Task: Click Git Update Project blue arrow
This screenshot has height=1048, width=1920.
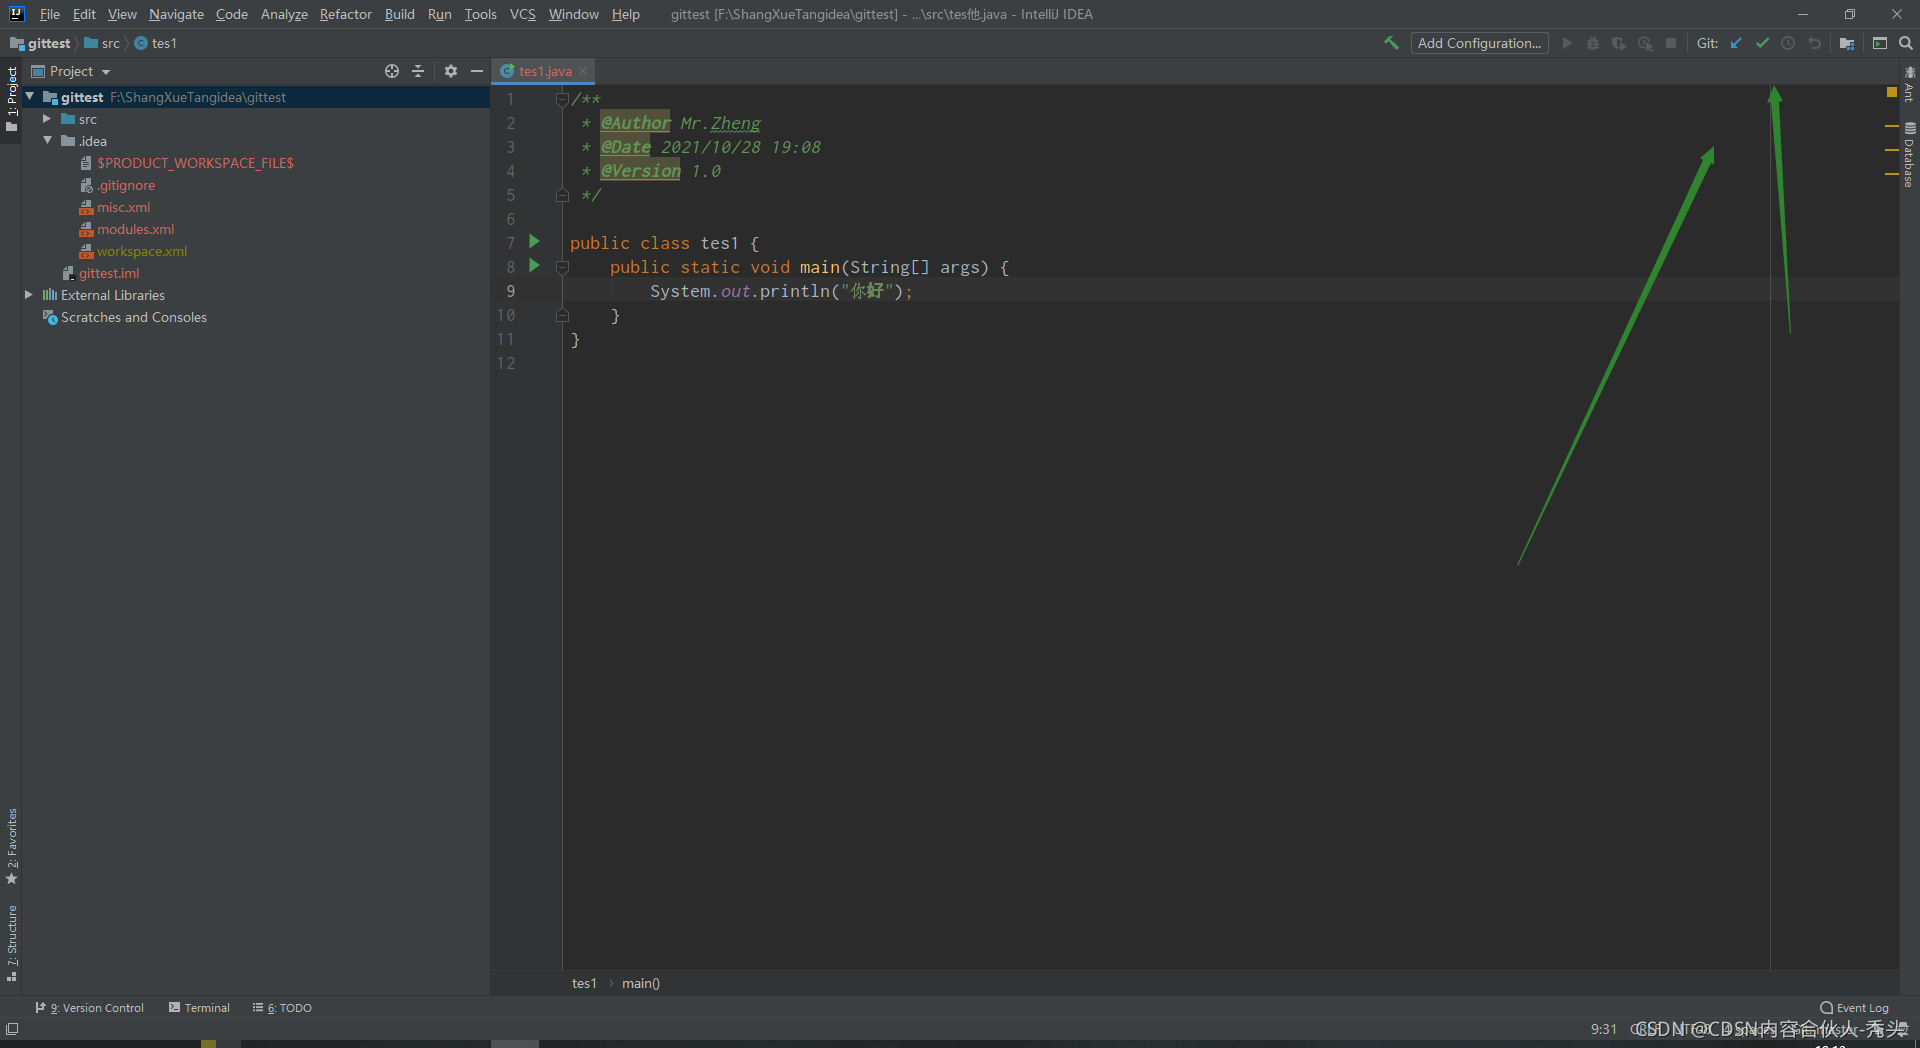Action: click(x=1736, y=43)
